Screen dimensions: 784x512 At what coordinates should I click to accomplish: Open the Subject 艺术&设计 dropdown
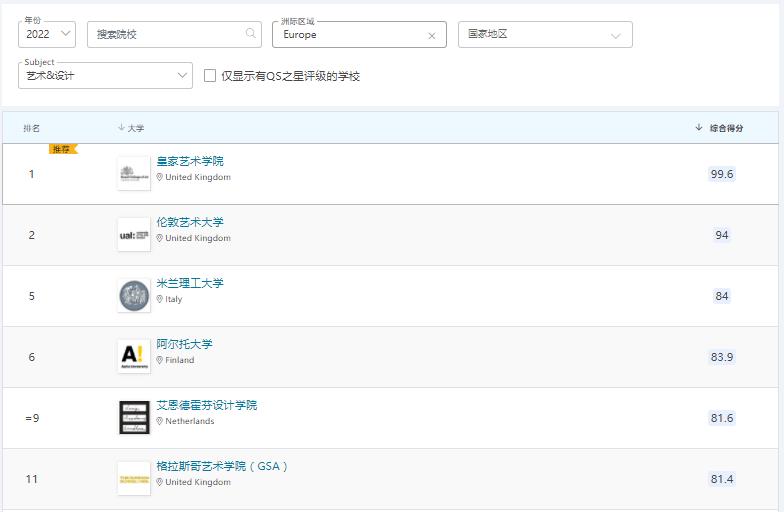tap(105, 76)
